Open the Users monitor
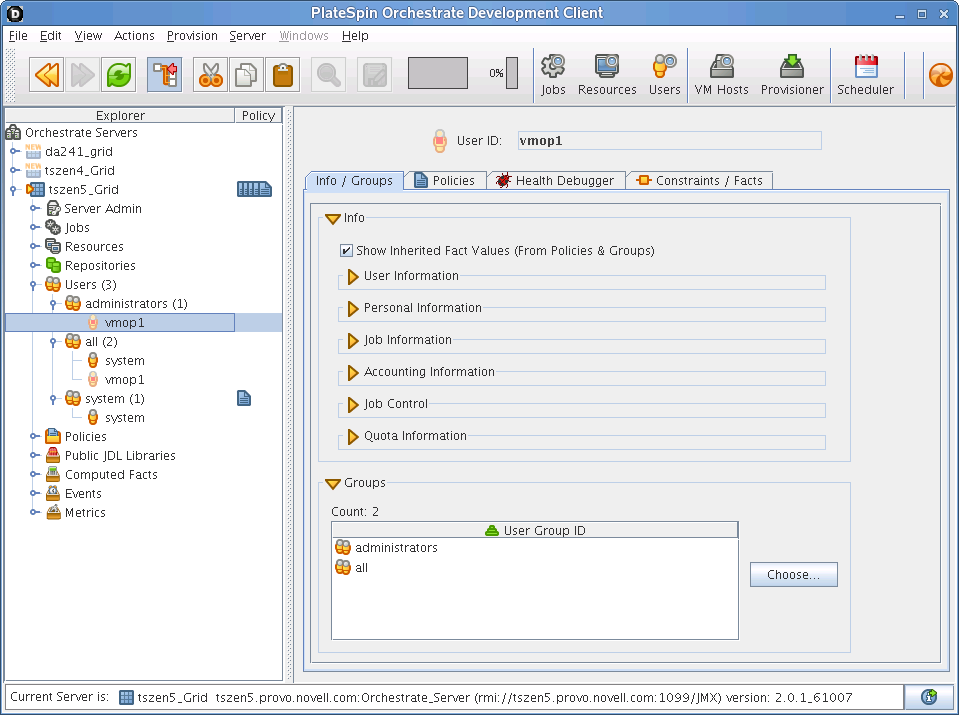The image size is (959, 715). pos(664,75)
